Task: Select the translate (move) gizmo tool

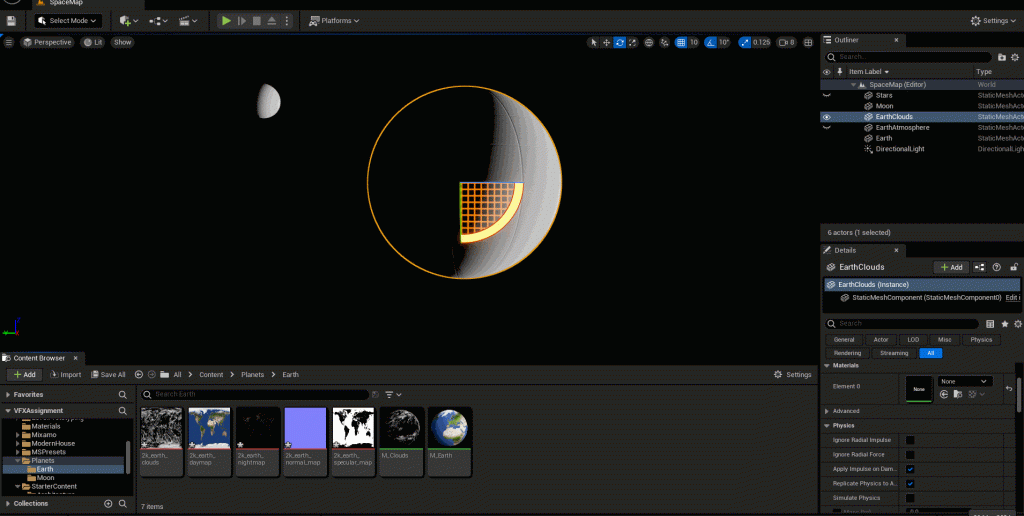Action: (x=607, y=42)
